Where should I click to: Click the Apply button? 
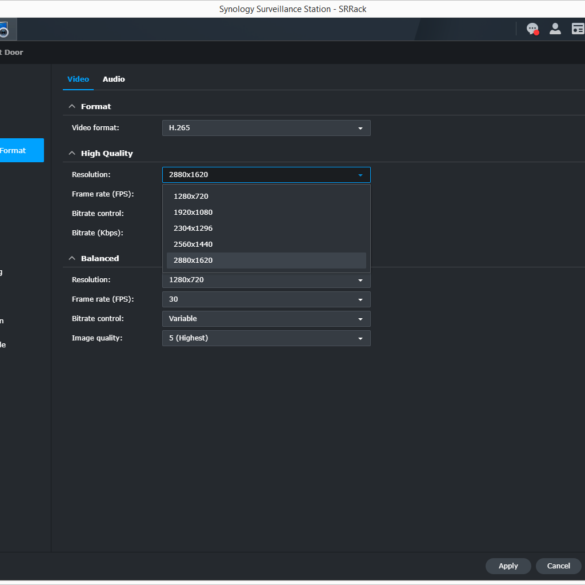tap(508, 566)
